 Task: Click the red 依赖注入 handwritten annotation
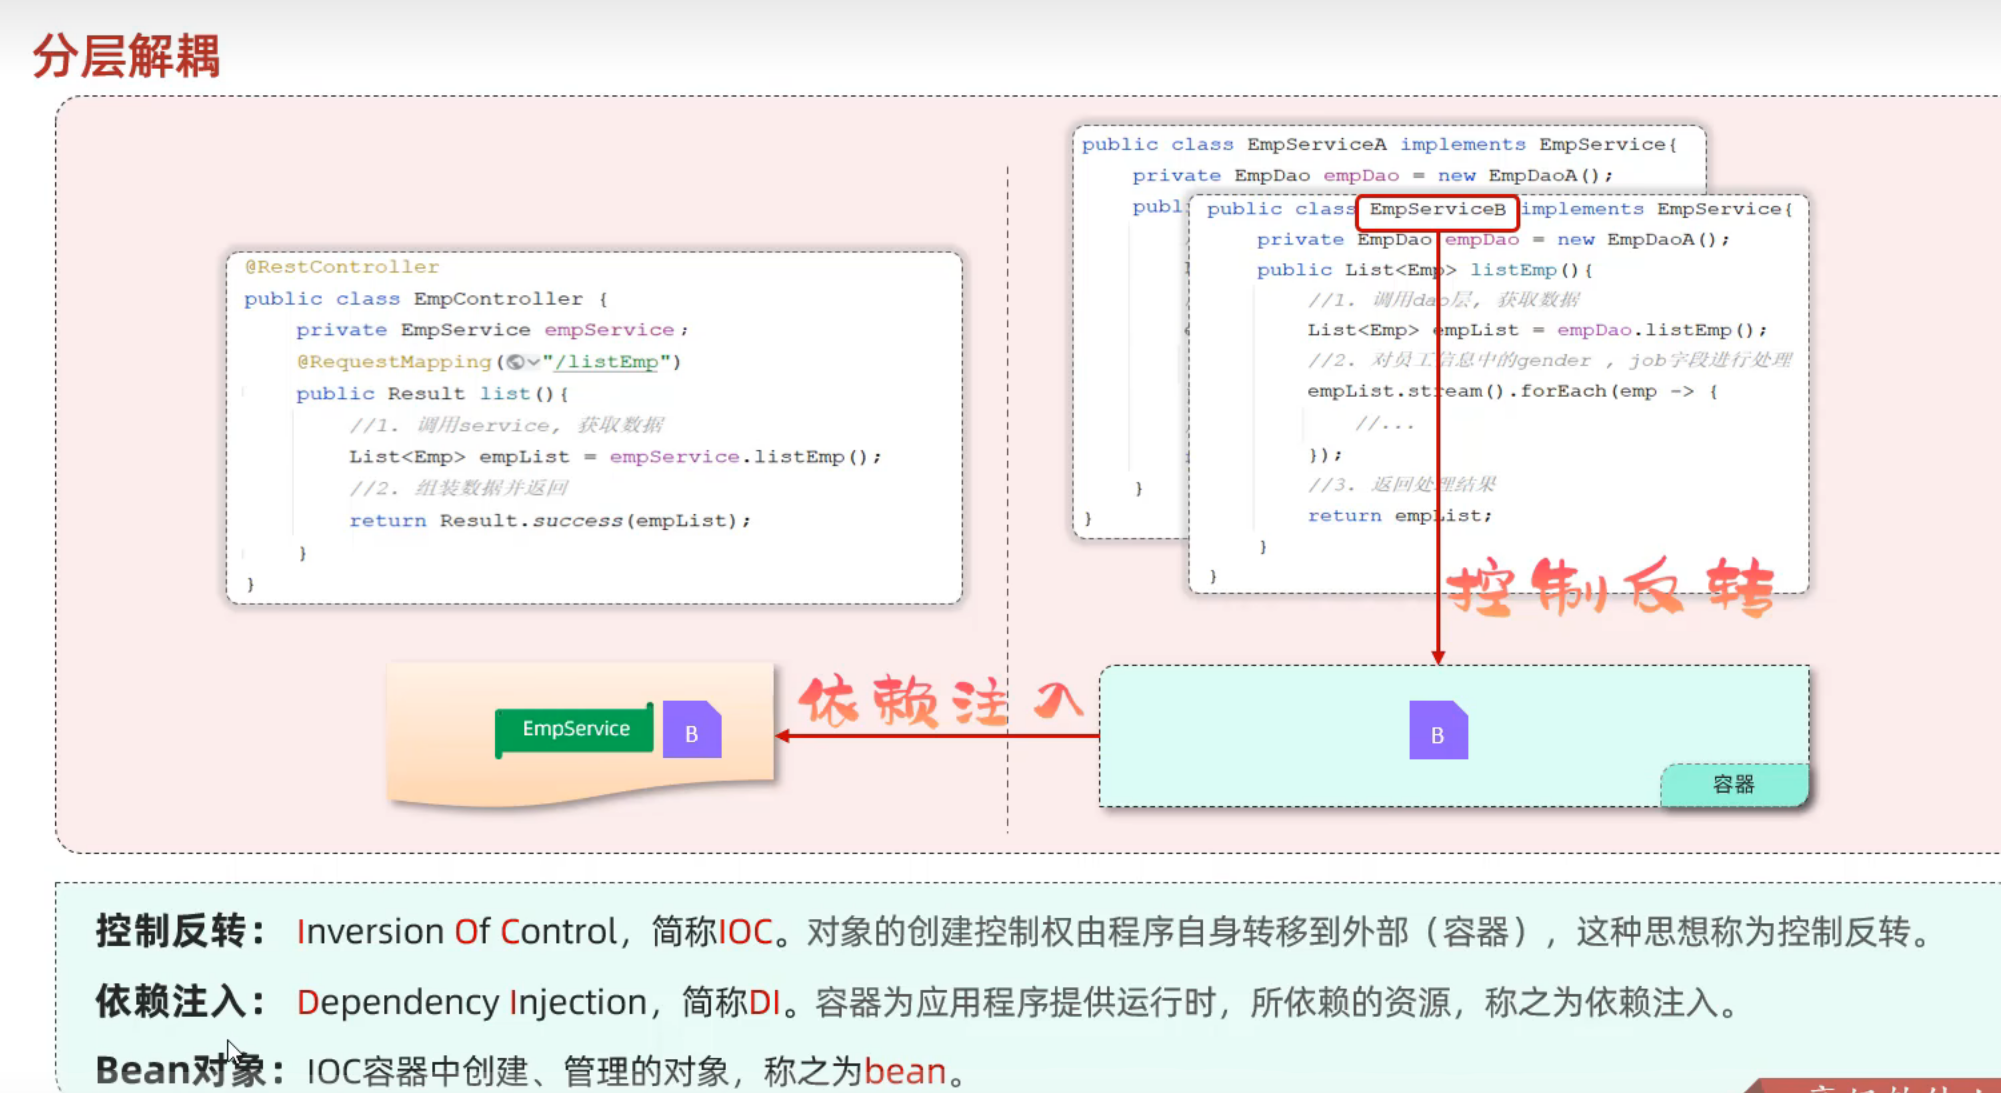pos(940,699)
